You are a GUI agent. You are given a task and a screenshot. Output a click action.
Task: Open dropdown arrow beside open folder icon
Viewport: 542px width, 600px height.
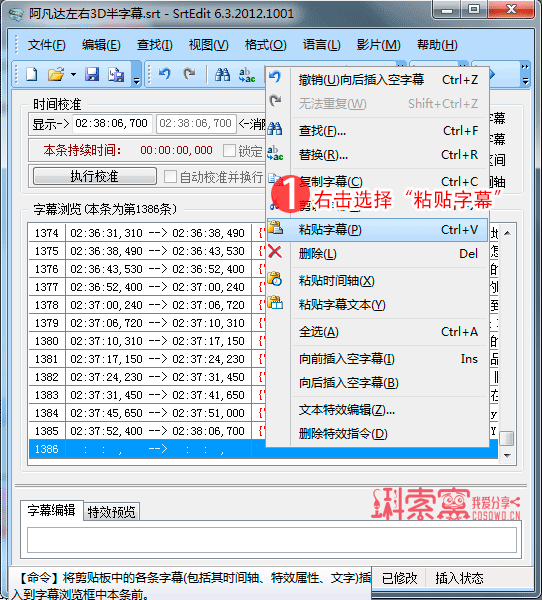click(x=73, y=75)
